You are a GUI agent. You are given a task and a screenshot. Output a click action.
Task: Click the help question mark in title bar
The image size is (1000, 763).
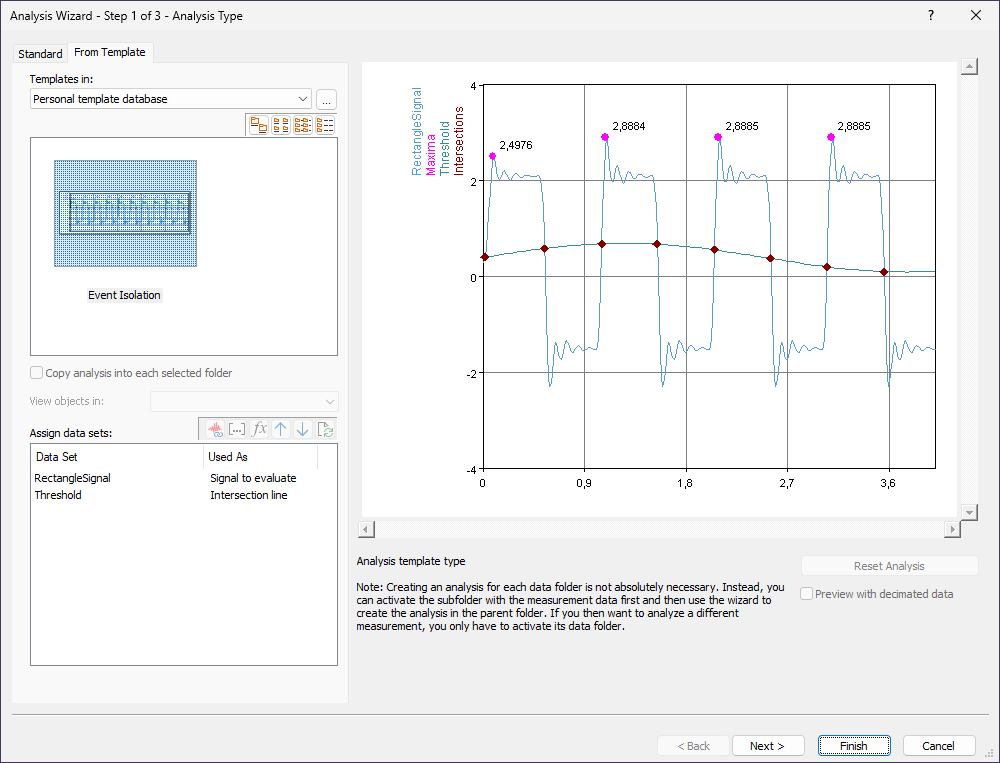pyautogui.click(x=930, y=15)
